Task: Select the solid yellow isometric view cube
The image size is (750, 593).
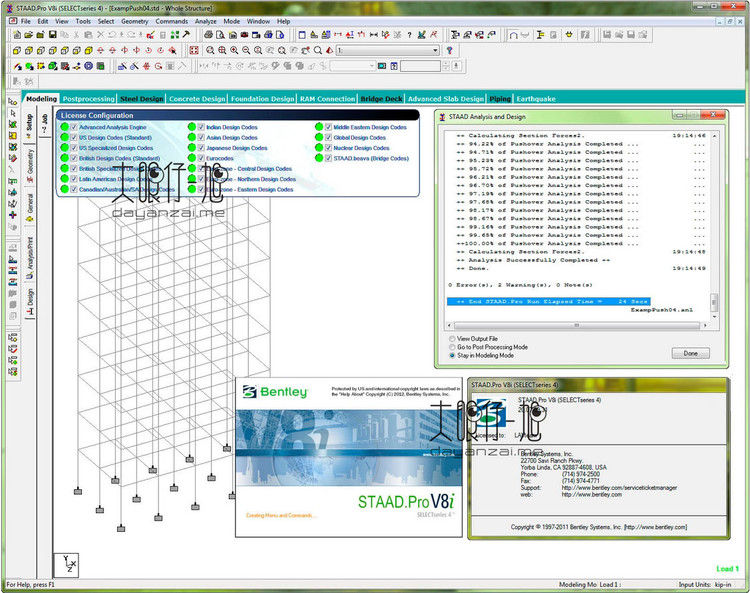Action: point(88,50)
